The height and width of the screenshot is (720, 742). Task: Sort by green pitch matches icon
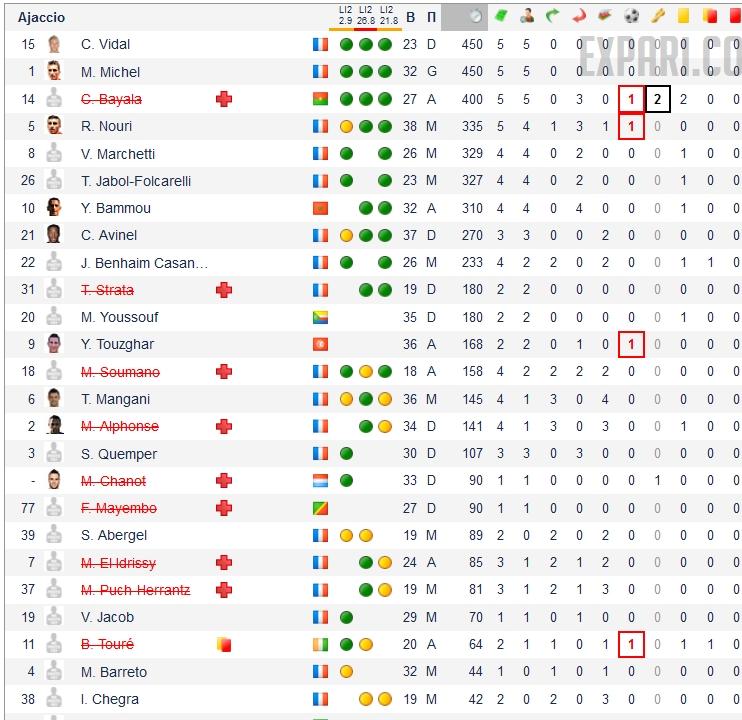[501, 16]
